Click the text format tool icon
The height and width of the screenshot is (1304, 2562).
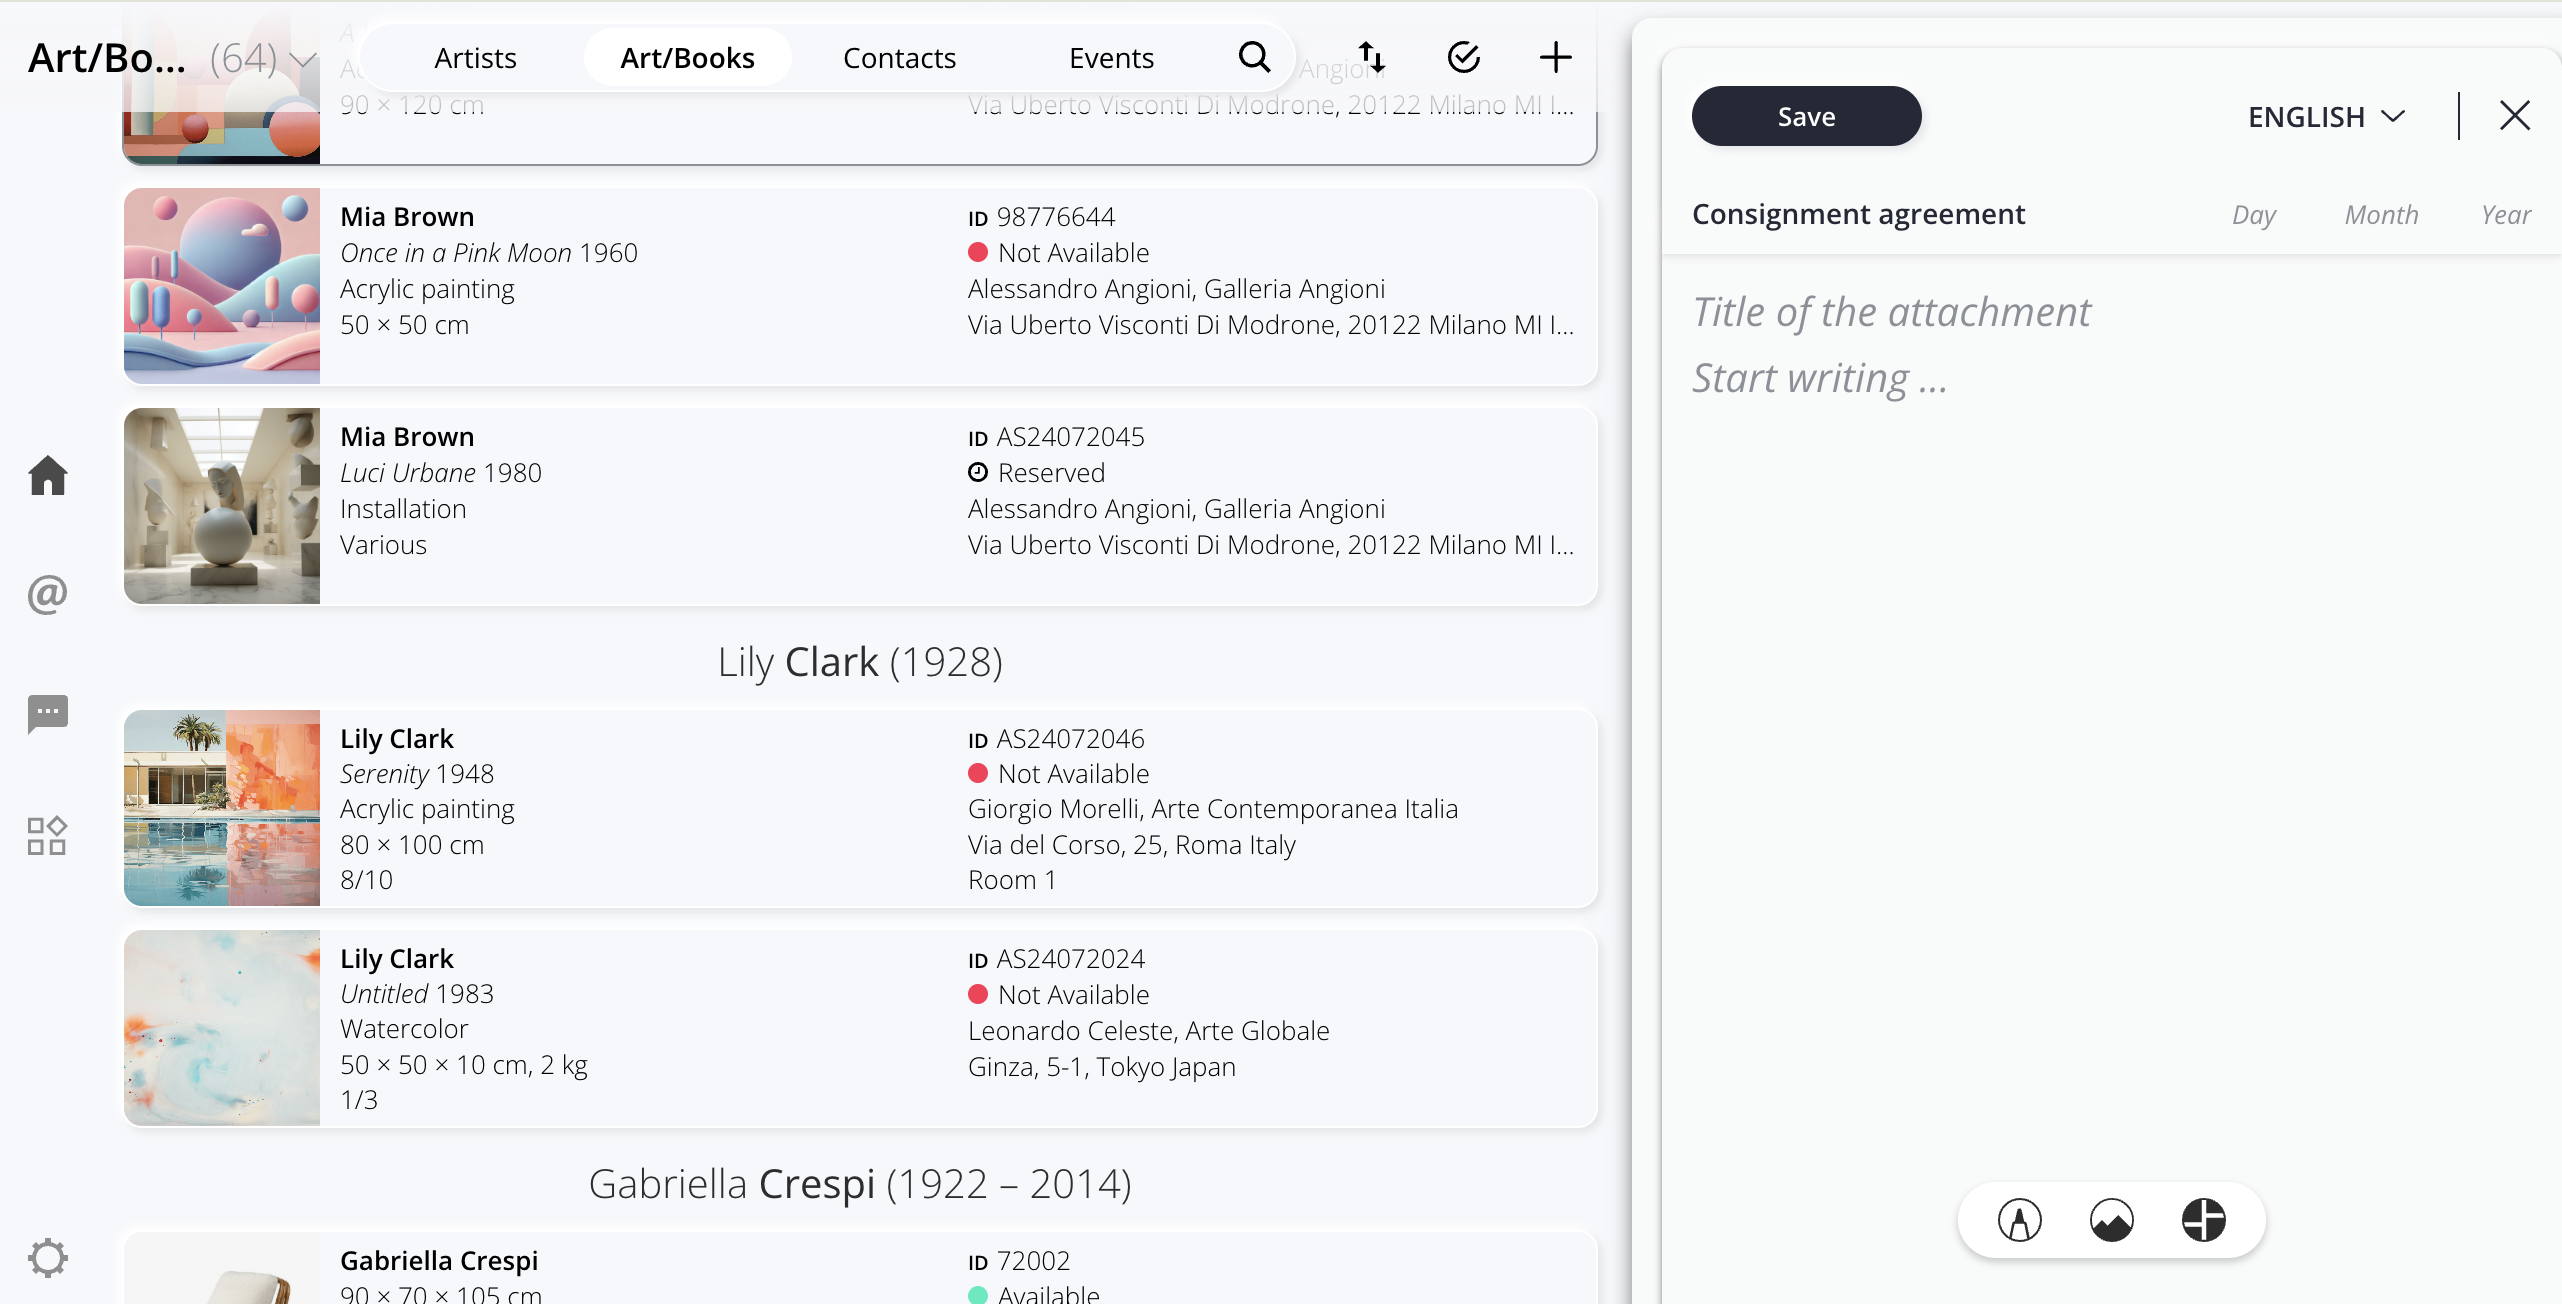2019,1220
